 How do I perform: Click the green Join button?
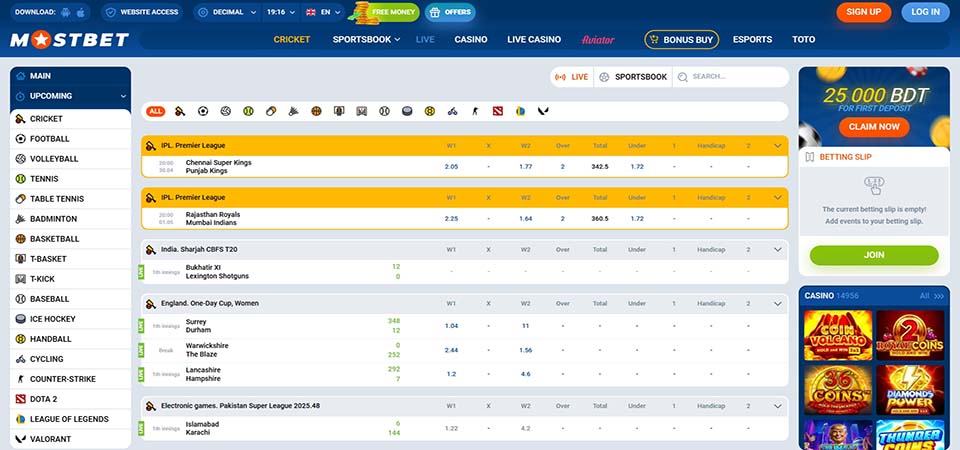[874, 255]
